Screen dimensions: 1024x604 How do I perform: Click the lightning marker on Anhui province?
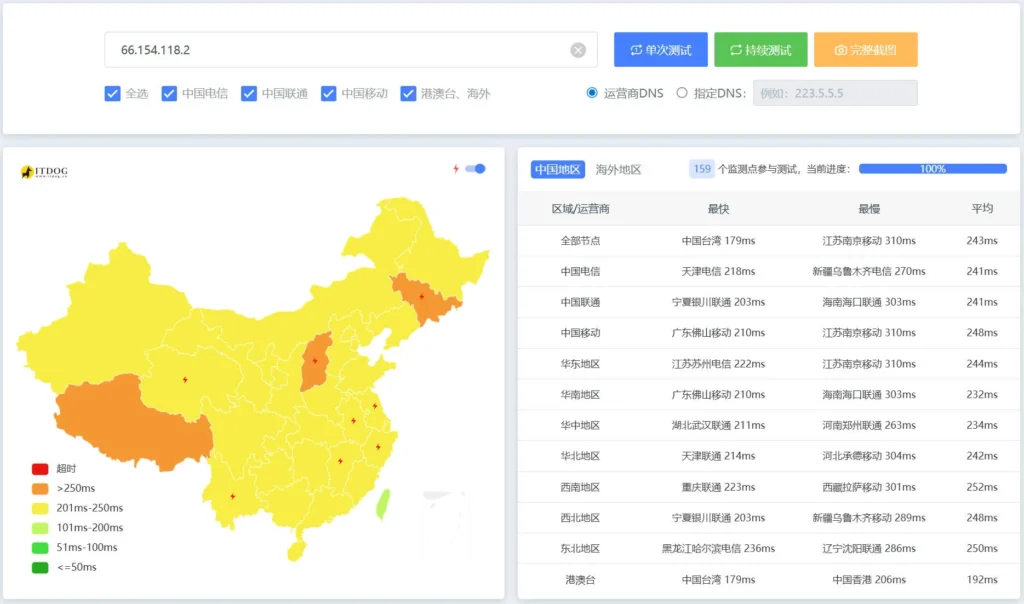point(353,421)
